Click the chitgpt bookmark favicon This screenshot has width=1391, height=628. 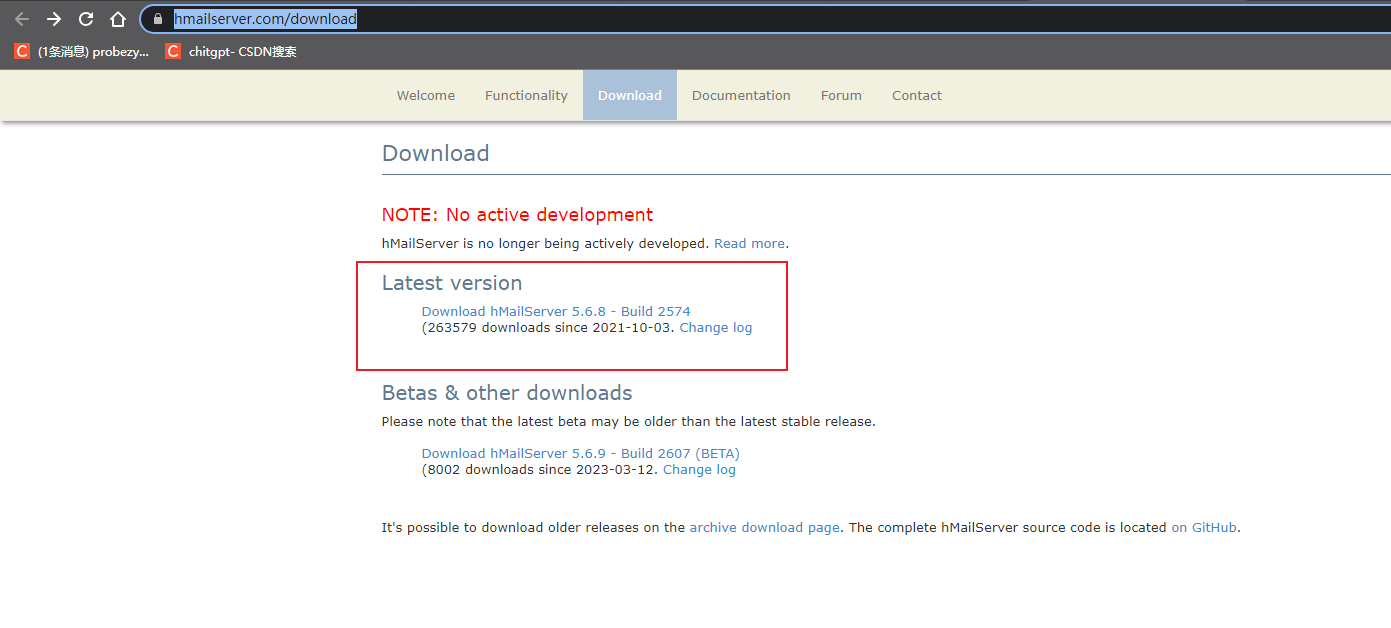(173, 51)
